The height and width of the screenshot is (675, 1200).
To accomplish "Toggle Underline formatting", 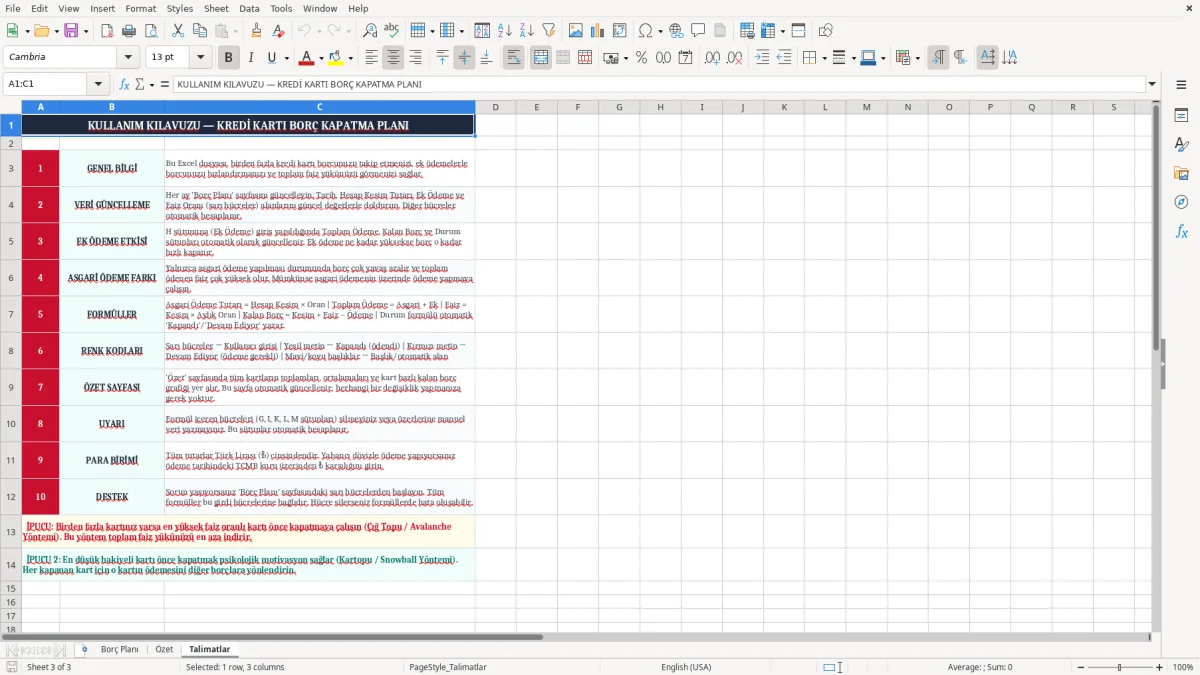I will pos(271,58).
